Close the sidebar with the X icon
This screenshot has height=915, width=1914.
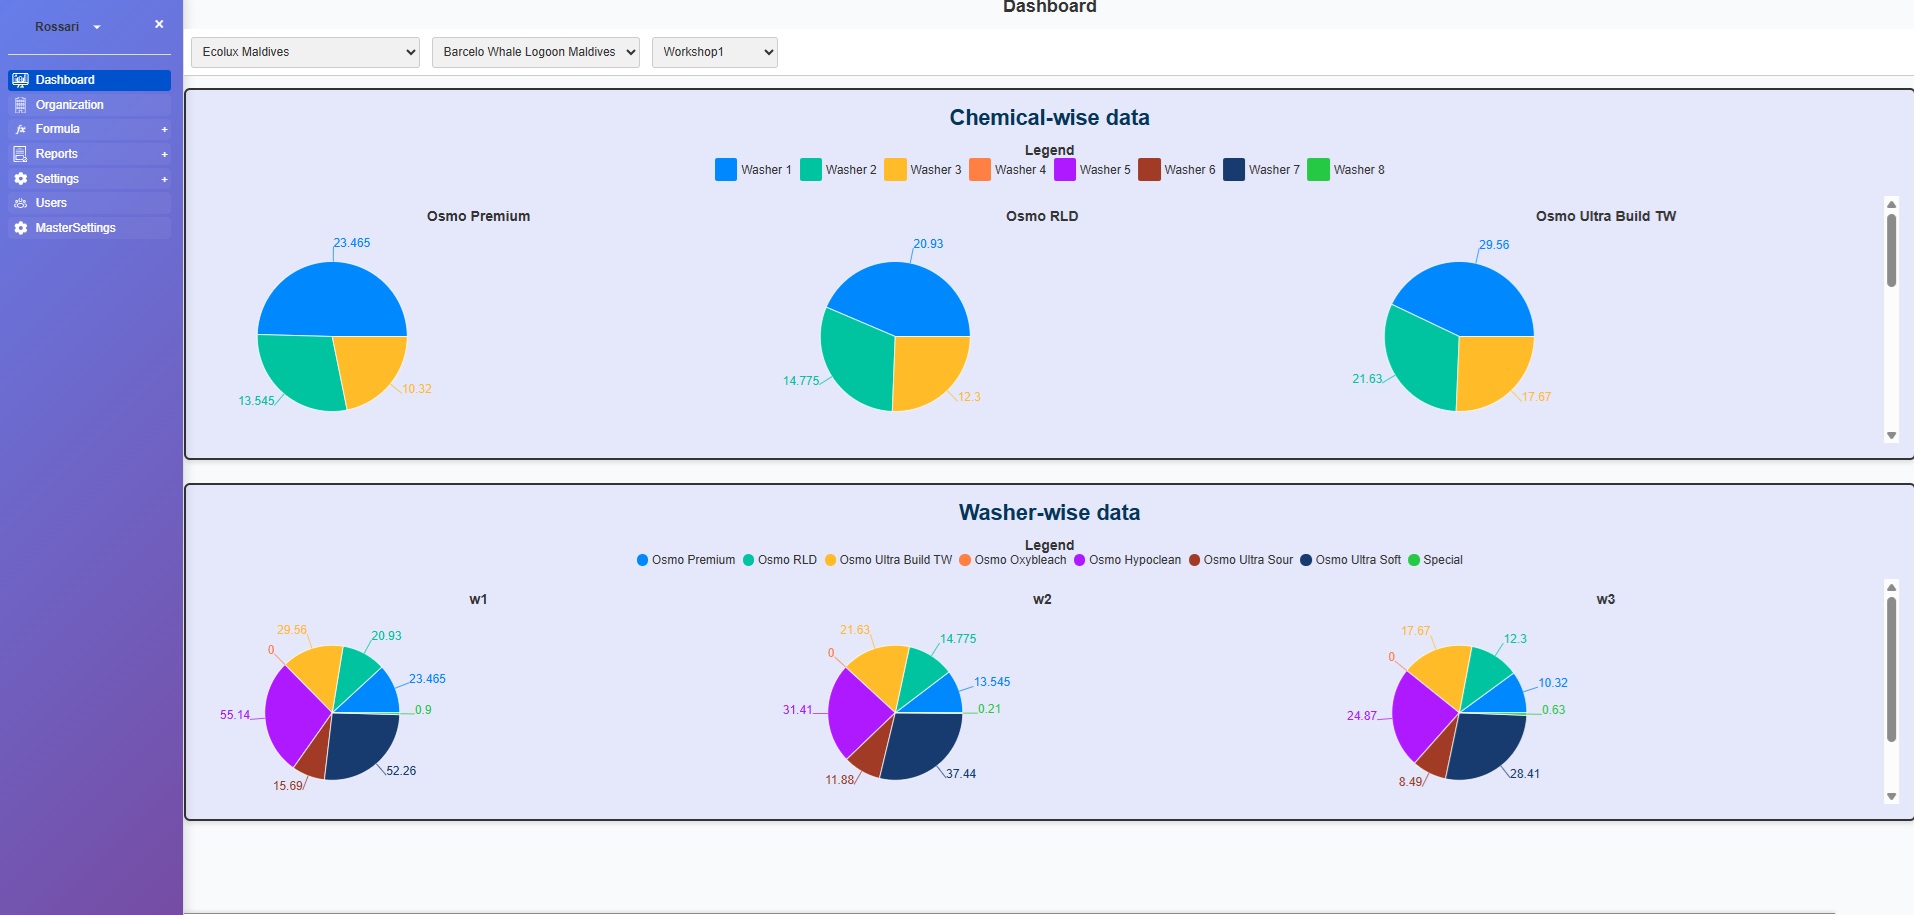tap(159, 24)
